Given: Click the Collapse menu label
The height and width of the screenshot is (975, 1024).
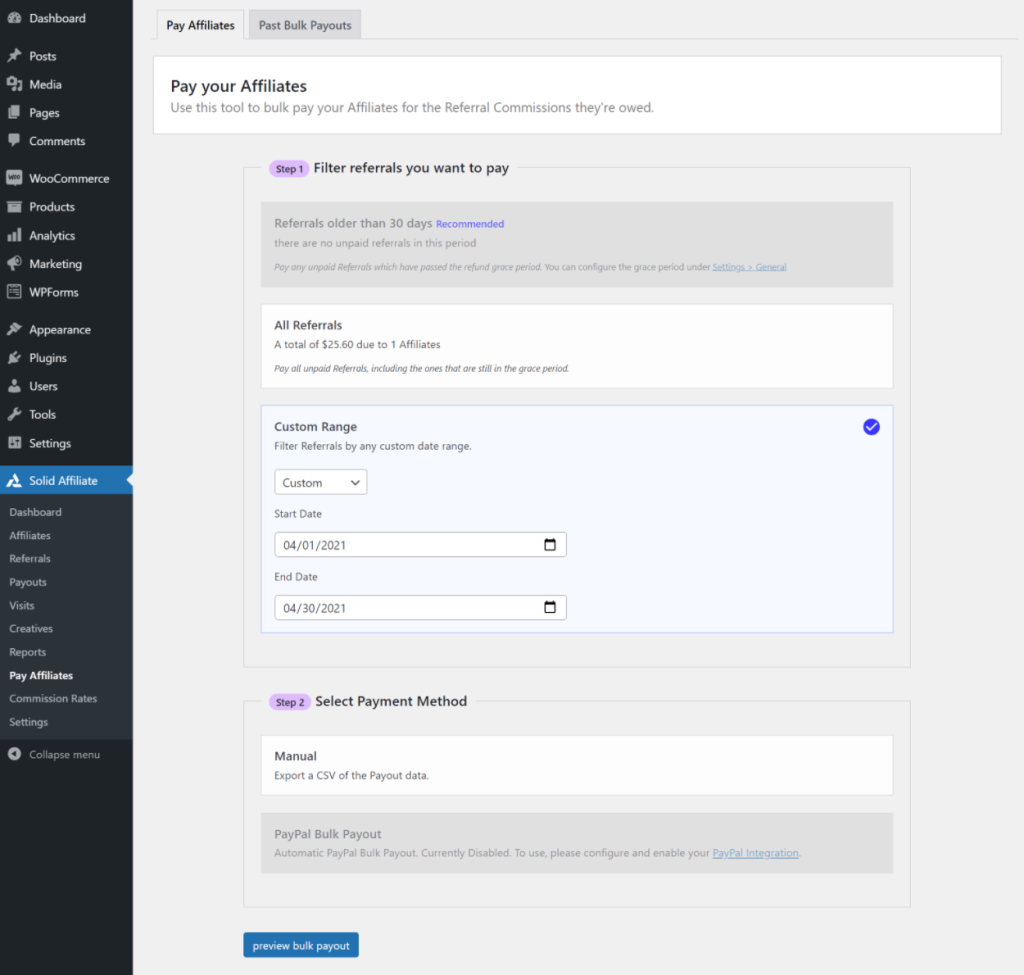Looking at the screenshot, I should (x=65, y=754).
